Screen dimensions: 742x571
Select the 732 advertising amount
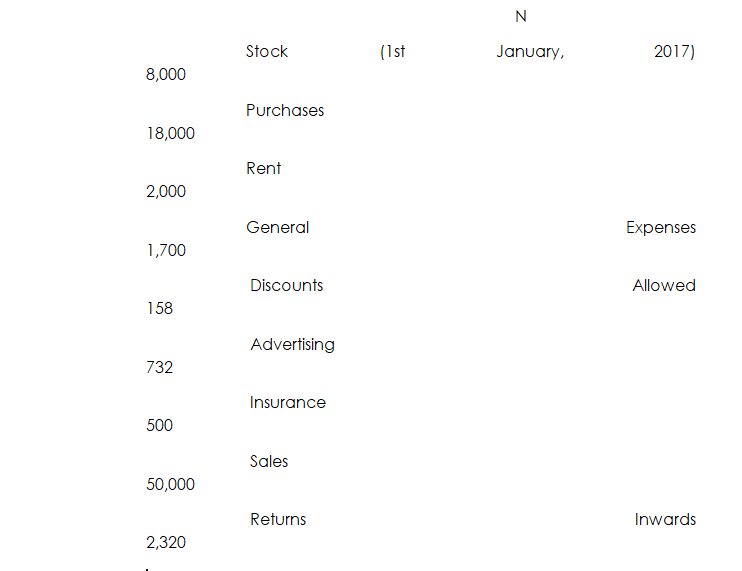click(159, 367)
